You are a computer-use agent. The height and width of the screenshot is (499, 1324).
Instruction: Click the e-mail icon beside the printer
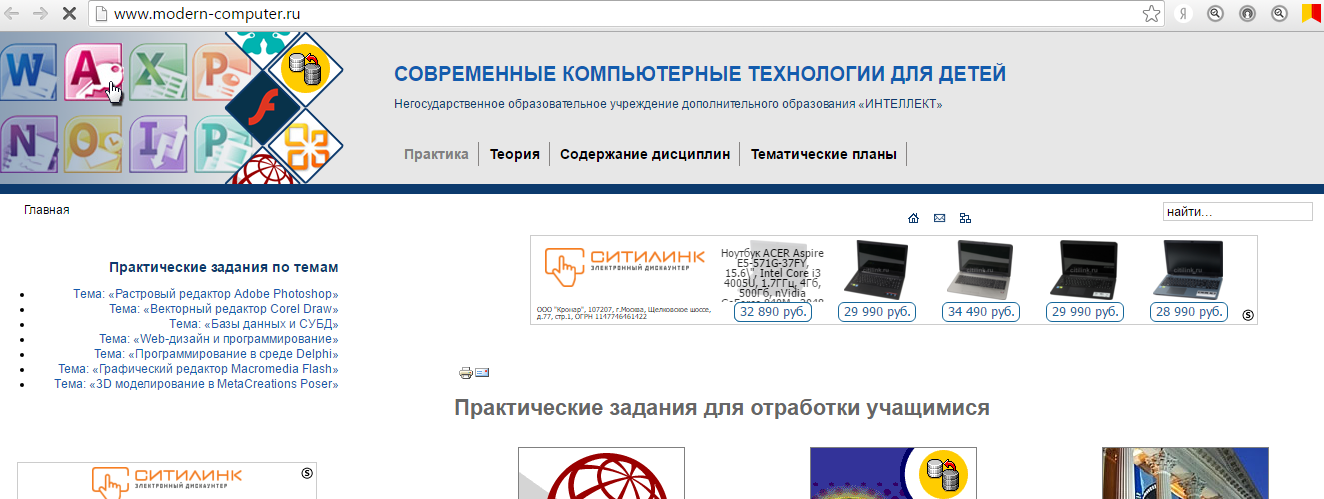point(482,373)
